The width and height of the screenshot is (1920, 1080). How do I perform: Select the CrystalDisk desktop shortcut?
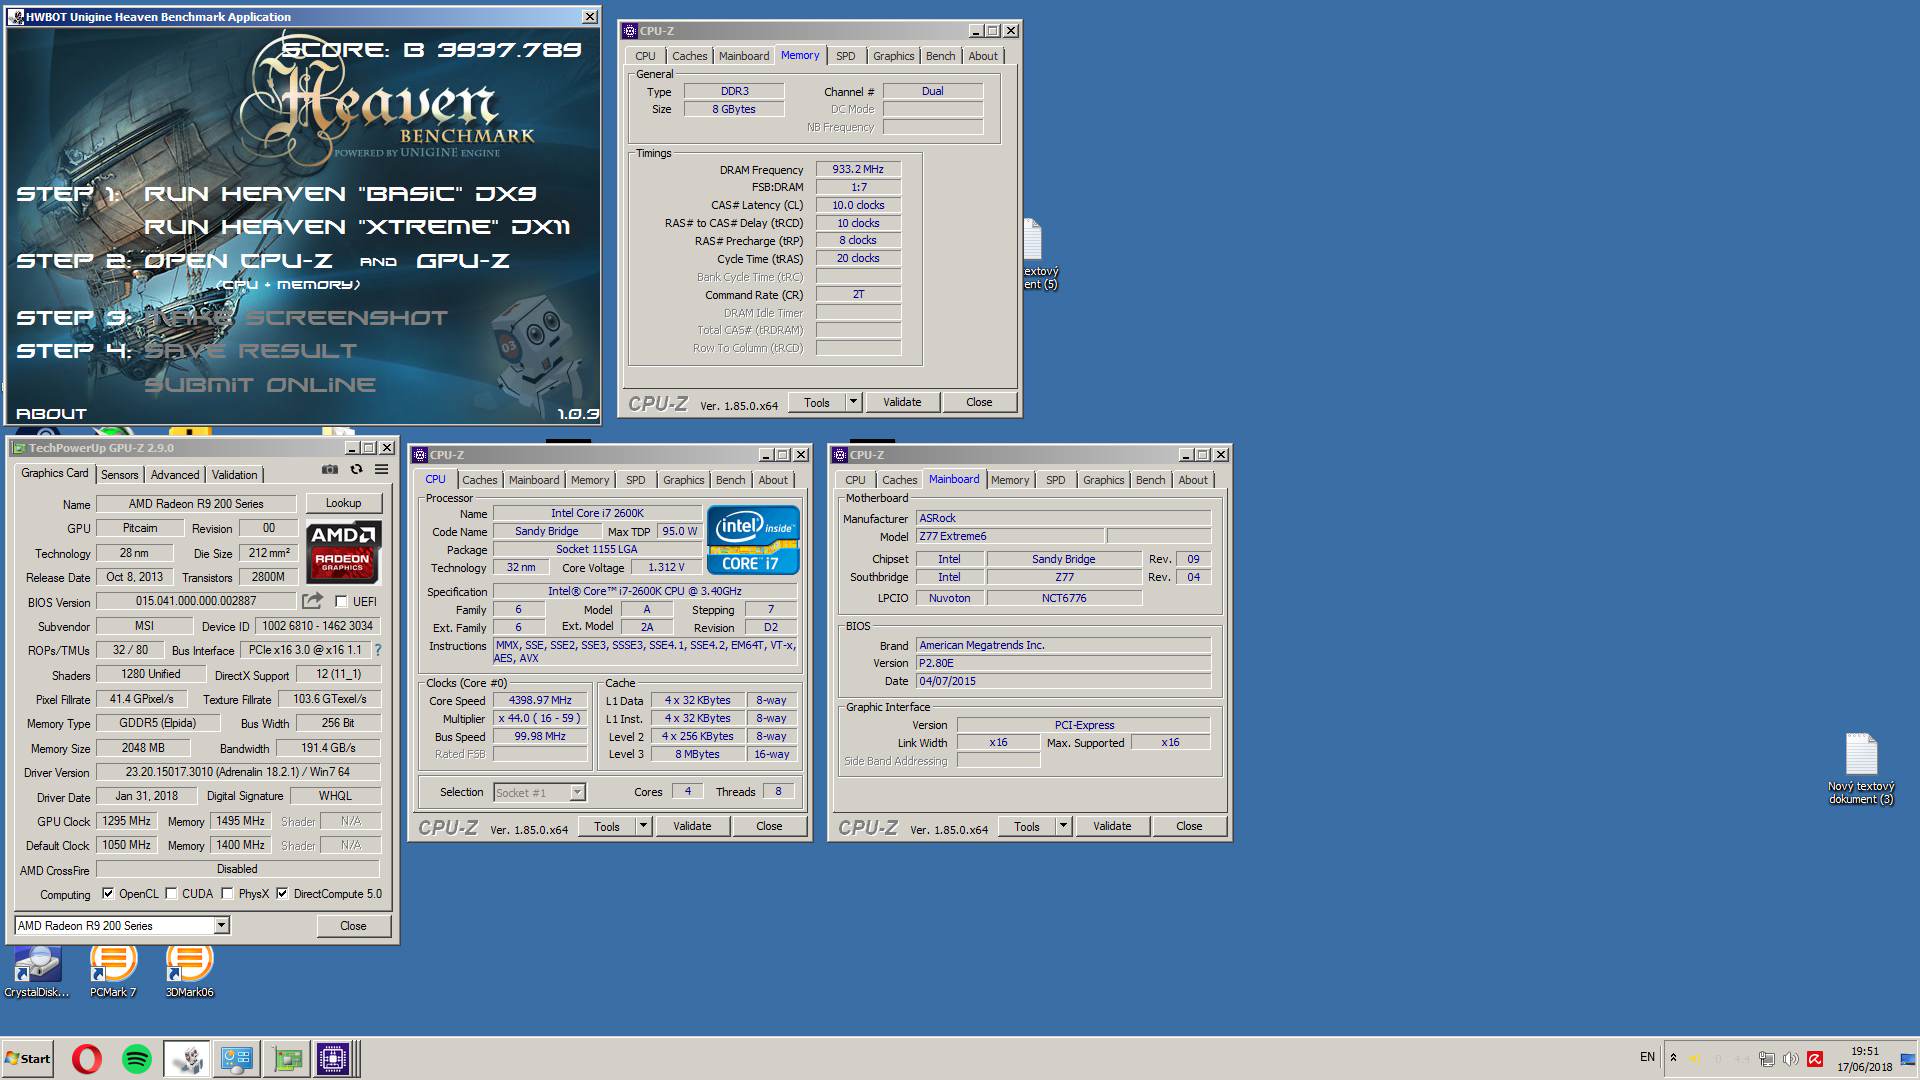click(x=37, y=971)
